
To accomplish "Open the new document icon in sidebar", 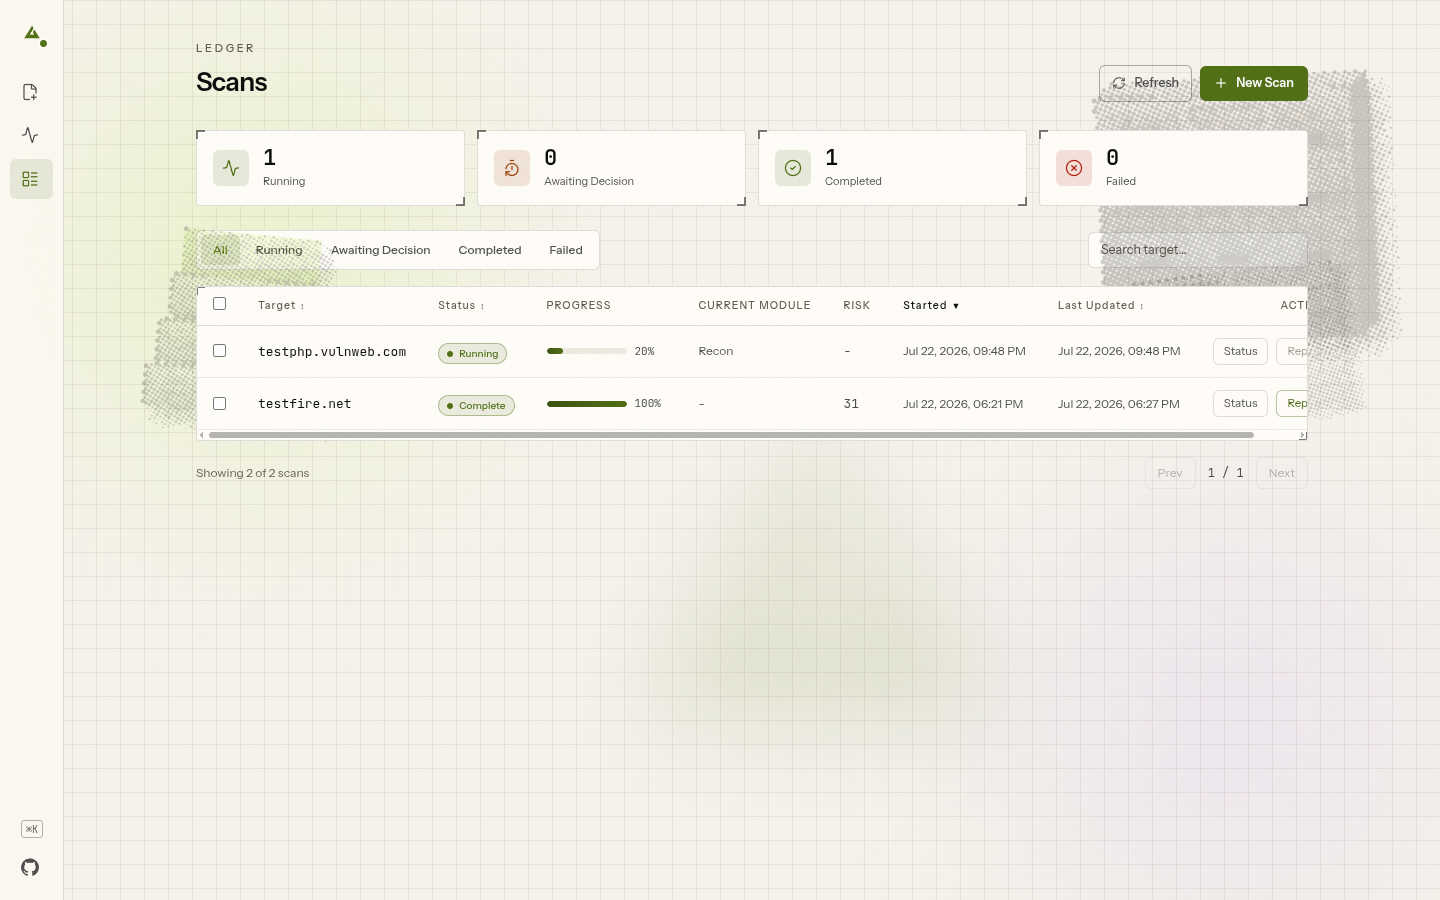I will pos(30,92).
